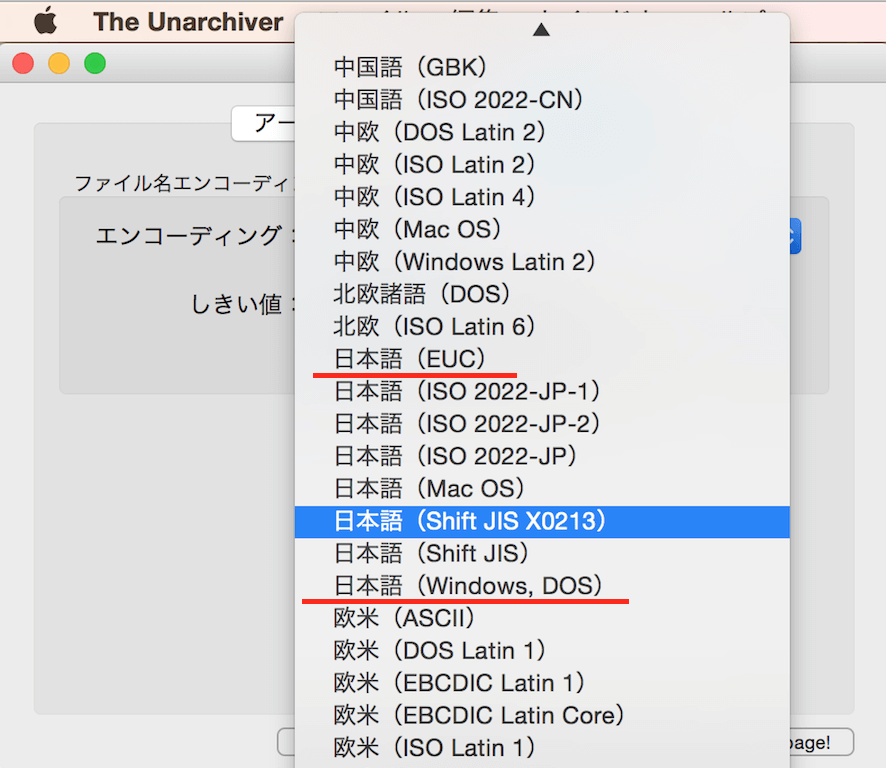This screenshot has width=886, height=768.
Task: Choose 欧米 (DOS Latin 1)
Action: (x=542, y=650)
